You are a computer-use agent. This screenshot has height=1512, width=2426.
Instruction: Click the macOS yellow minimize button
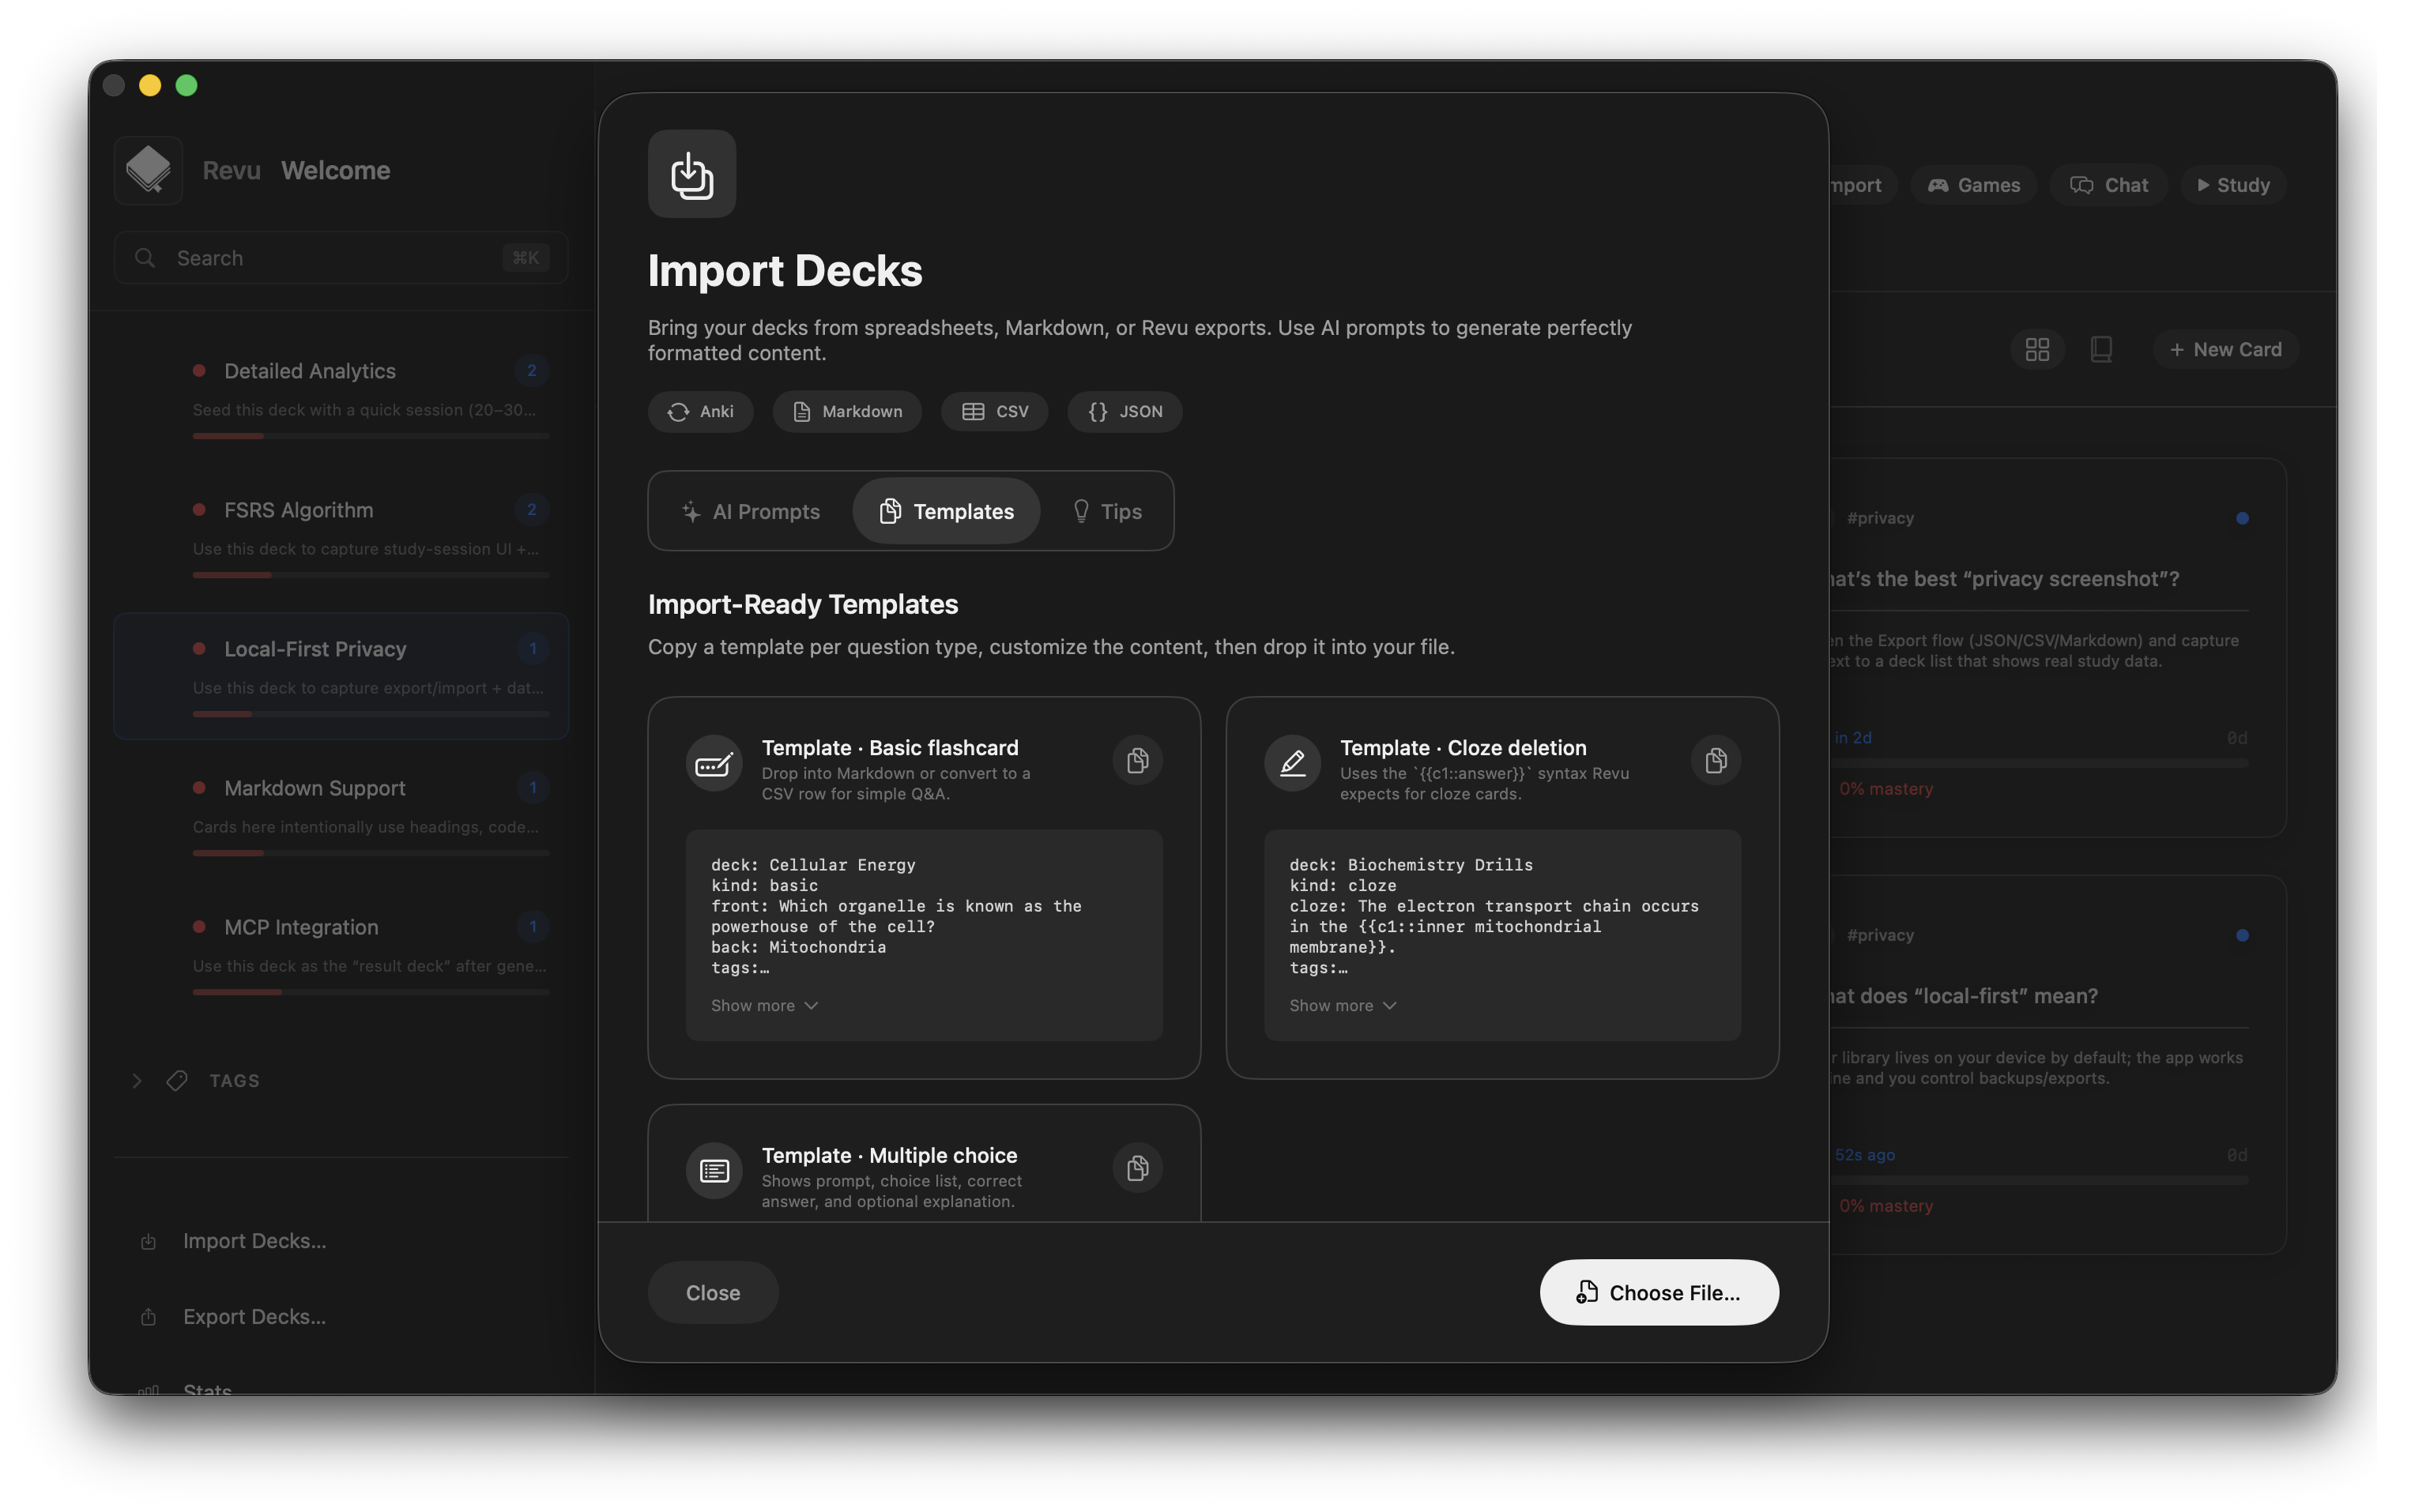[150, 86]
